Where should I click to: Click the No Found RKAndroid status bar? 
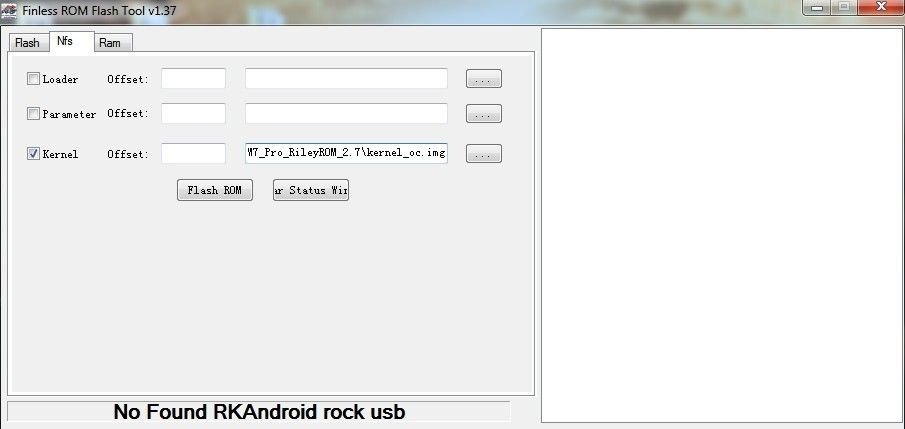(x=259, y=412)
